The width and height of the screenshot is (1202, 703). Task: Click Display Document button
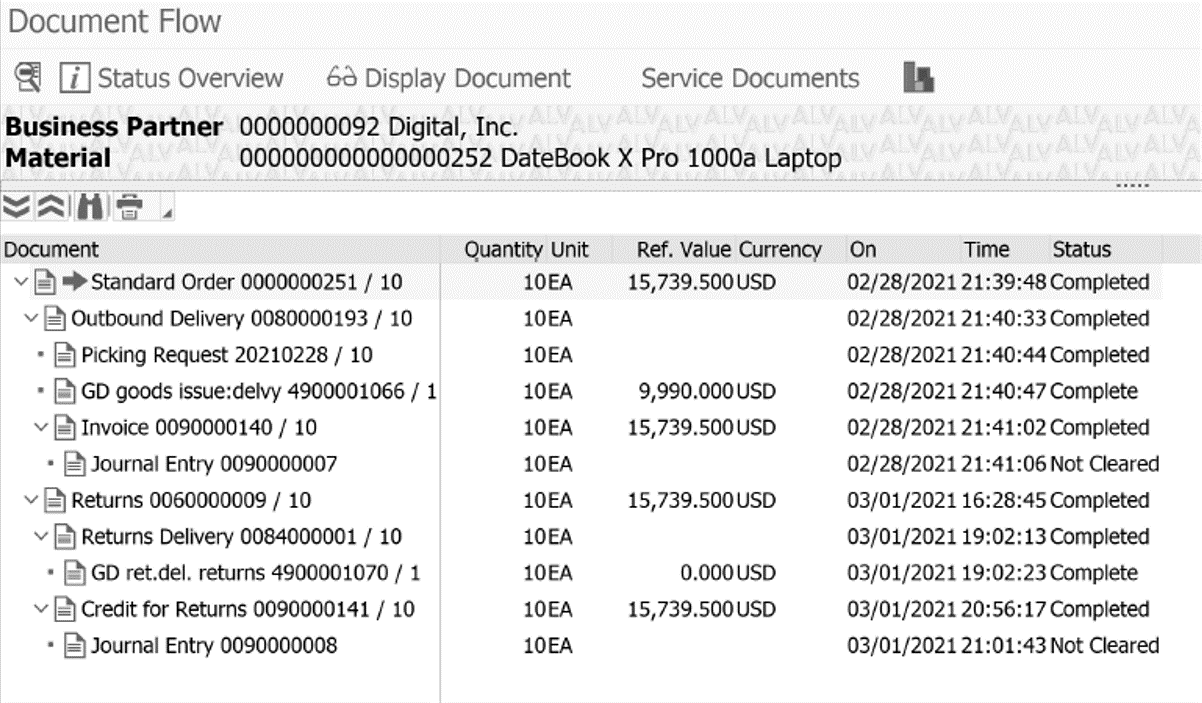coord(449,78)
